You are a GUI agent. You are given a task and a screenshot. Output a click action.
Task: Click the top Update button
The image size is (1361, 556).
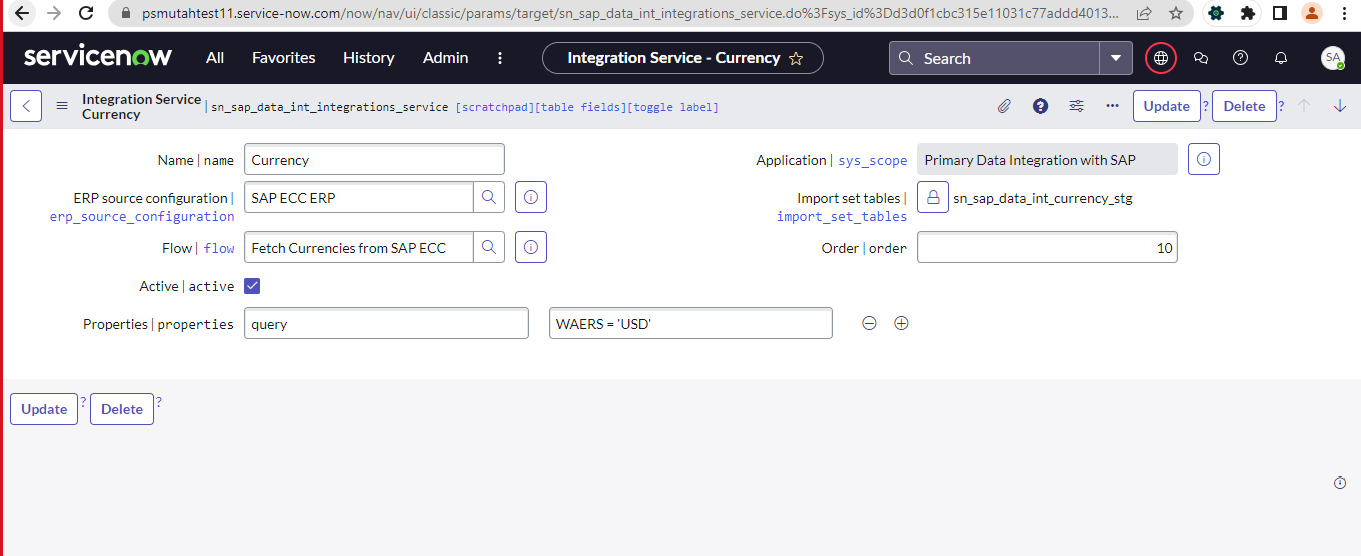[1167, 106]
